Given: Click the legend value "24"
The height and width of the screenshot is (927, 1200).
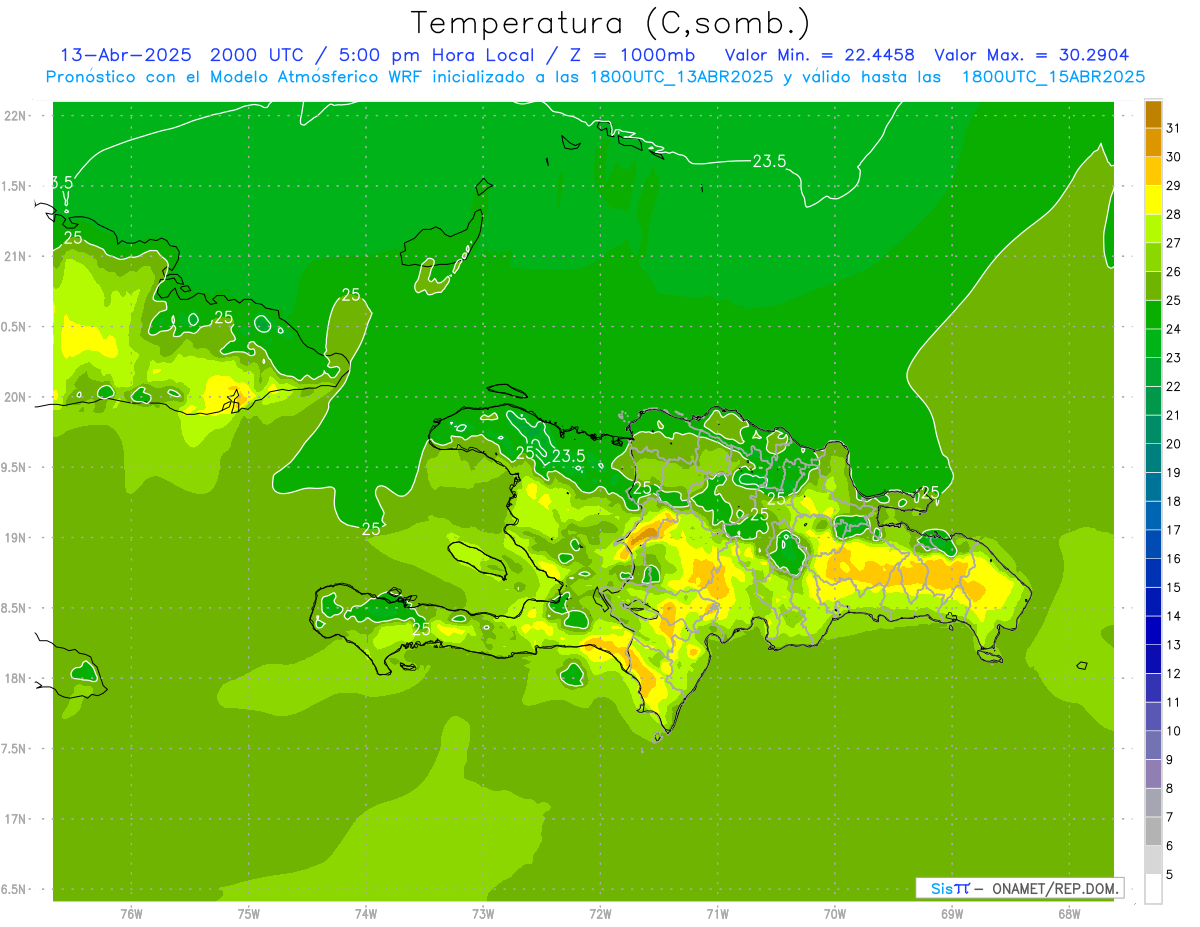Looking at the screenshot, I should [1173, 329].
